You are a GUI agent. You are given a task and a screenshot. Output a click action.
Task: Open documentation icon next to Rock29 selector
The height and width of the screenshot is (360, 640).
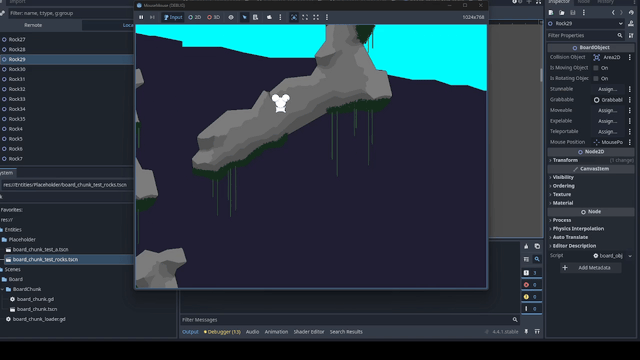[631, 24]
